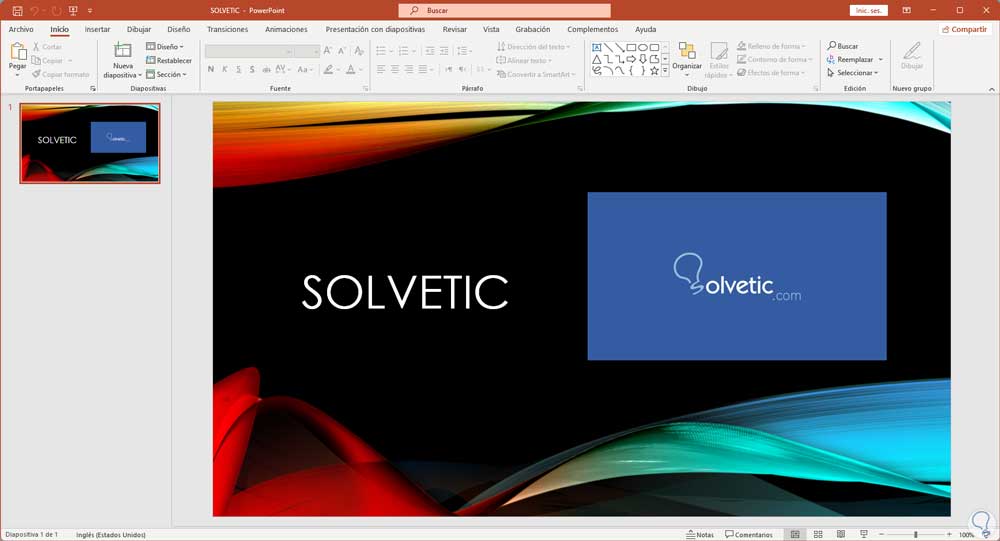Click the Inic. ses. sign-in button

(869, 11)
